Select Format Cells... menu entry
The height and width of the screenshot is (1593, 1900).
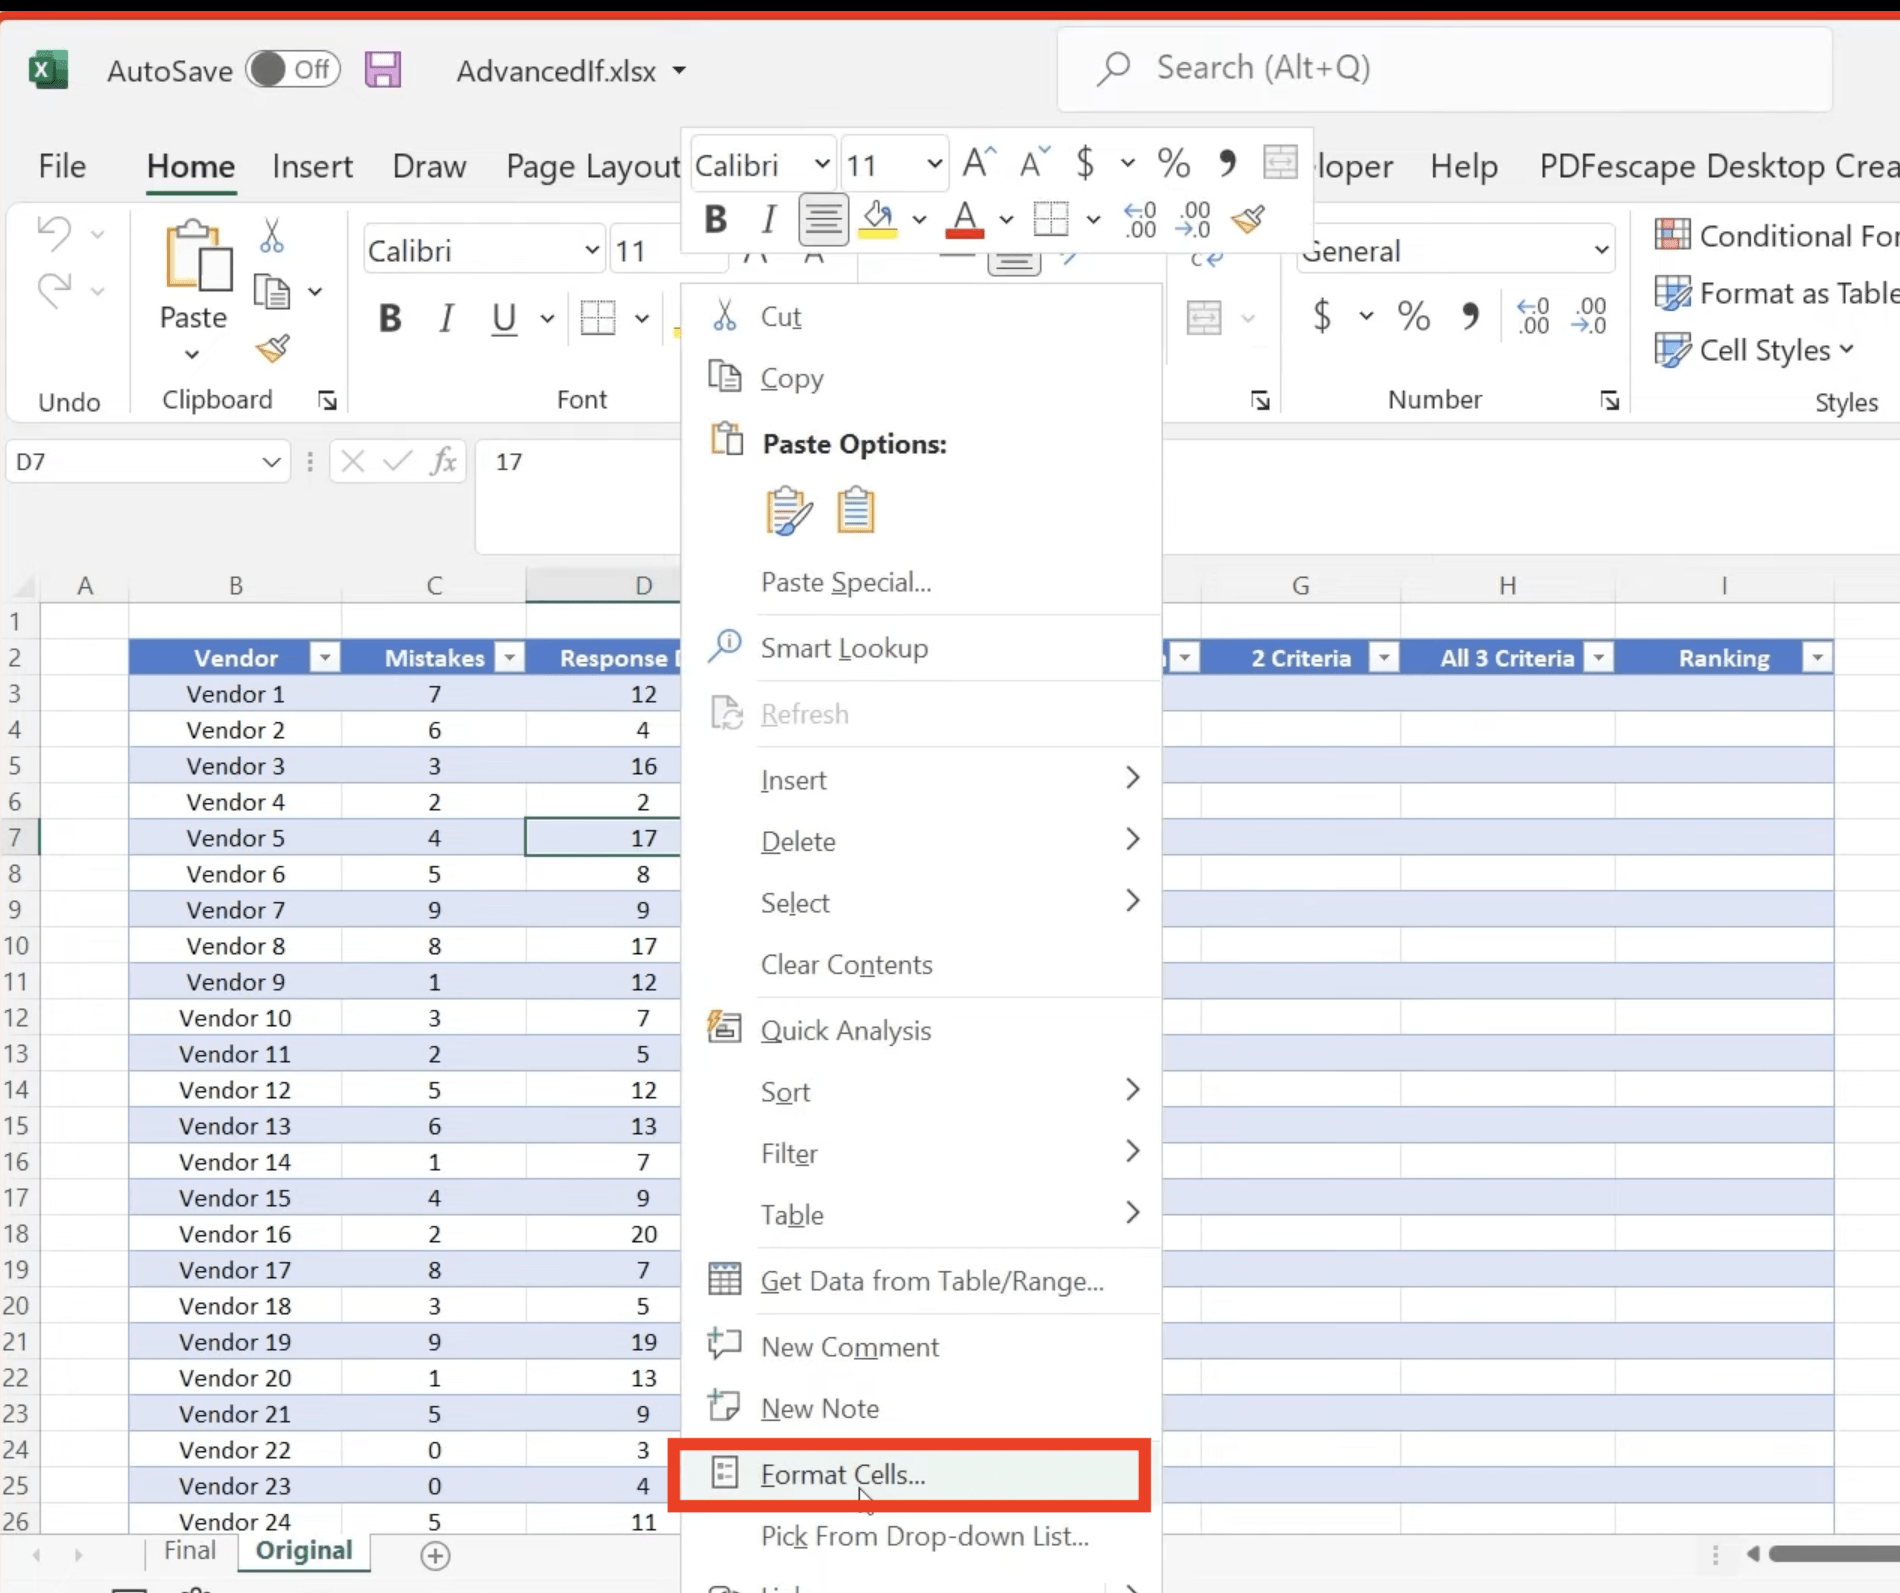point(910,1474)
